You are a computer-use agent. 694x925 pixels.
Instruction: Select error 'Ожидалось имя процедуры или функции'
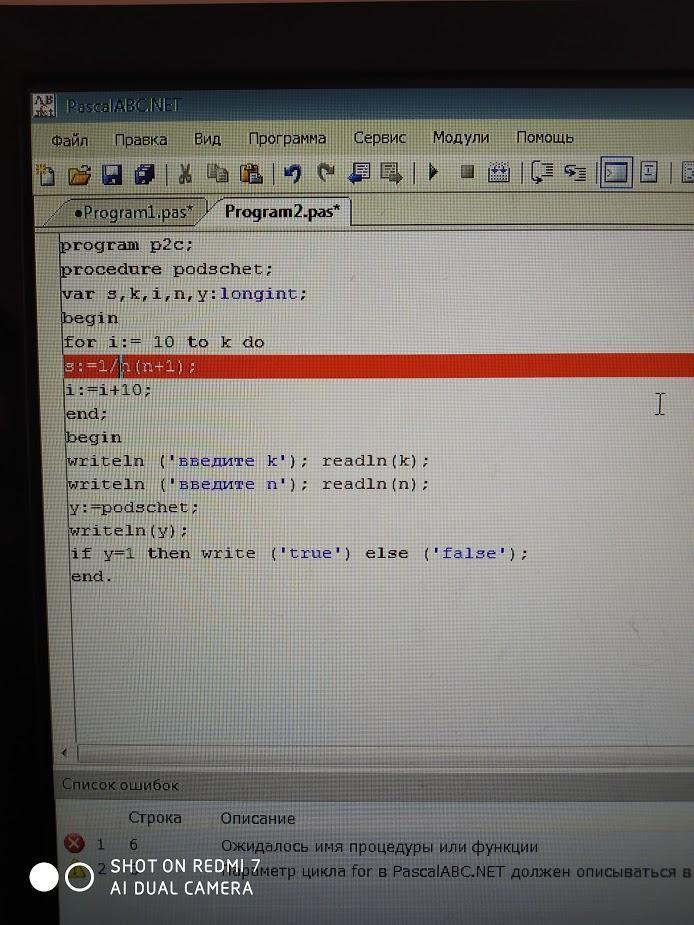click(x=379, y=847)
